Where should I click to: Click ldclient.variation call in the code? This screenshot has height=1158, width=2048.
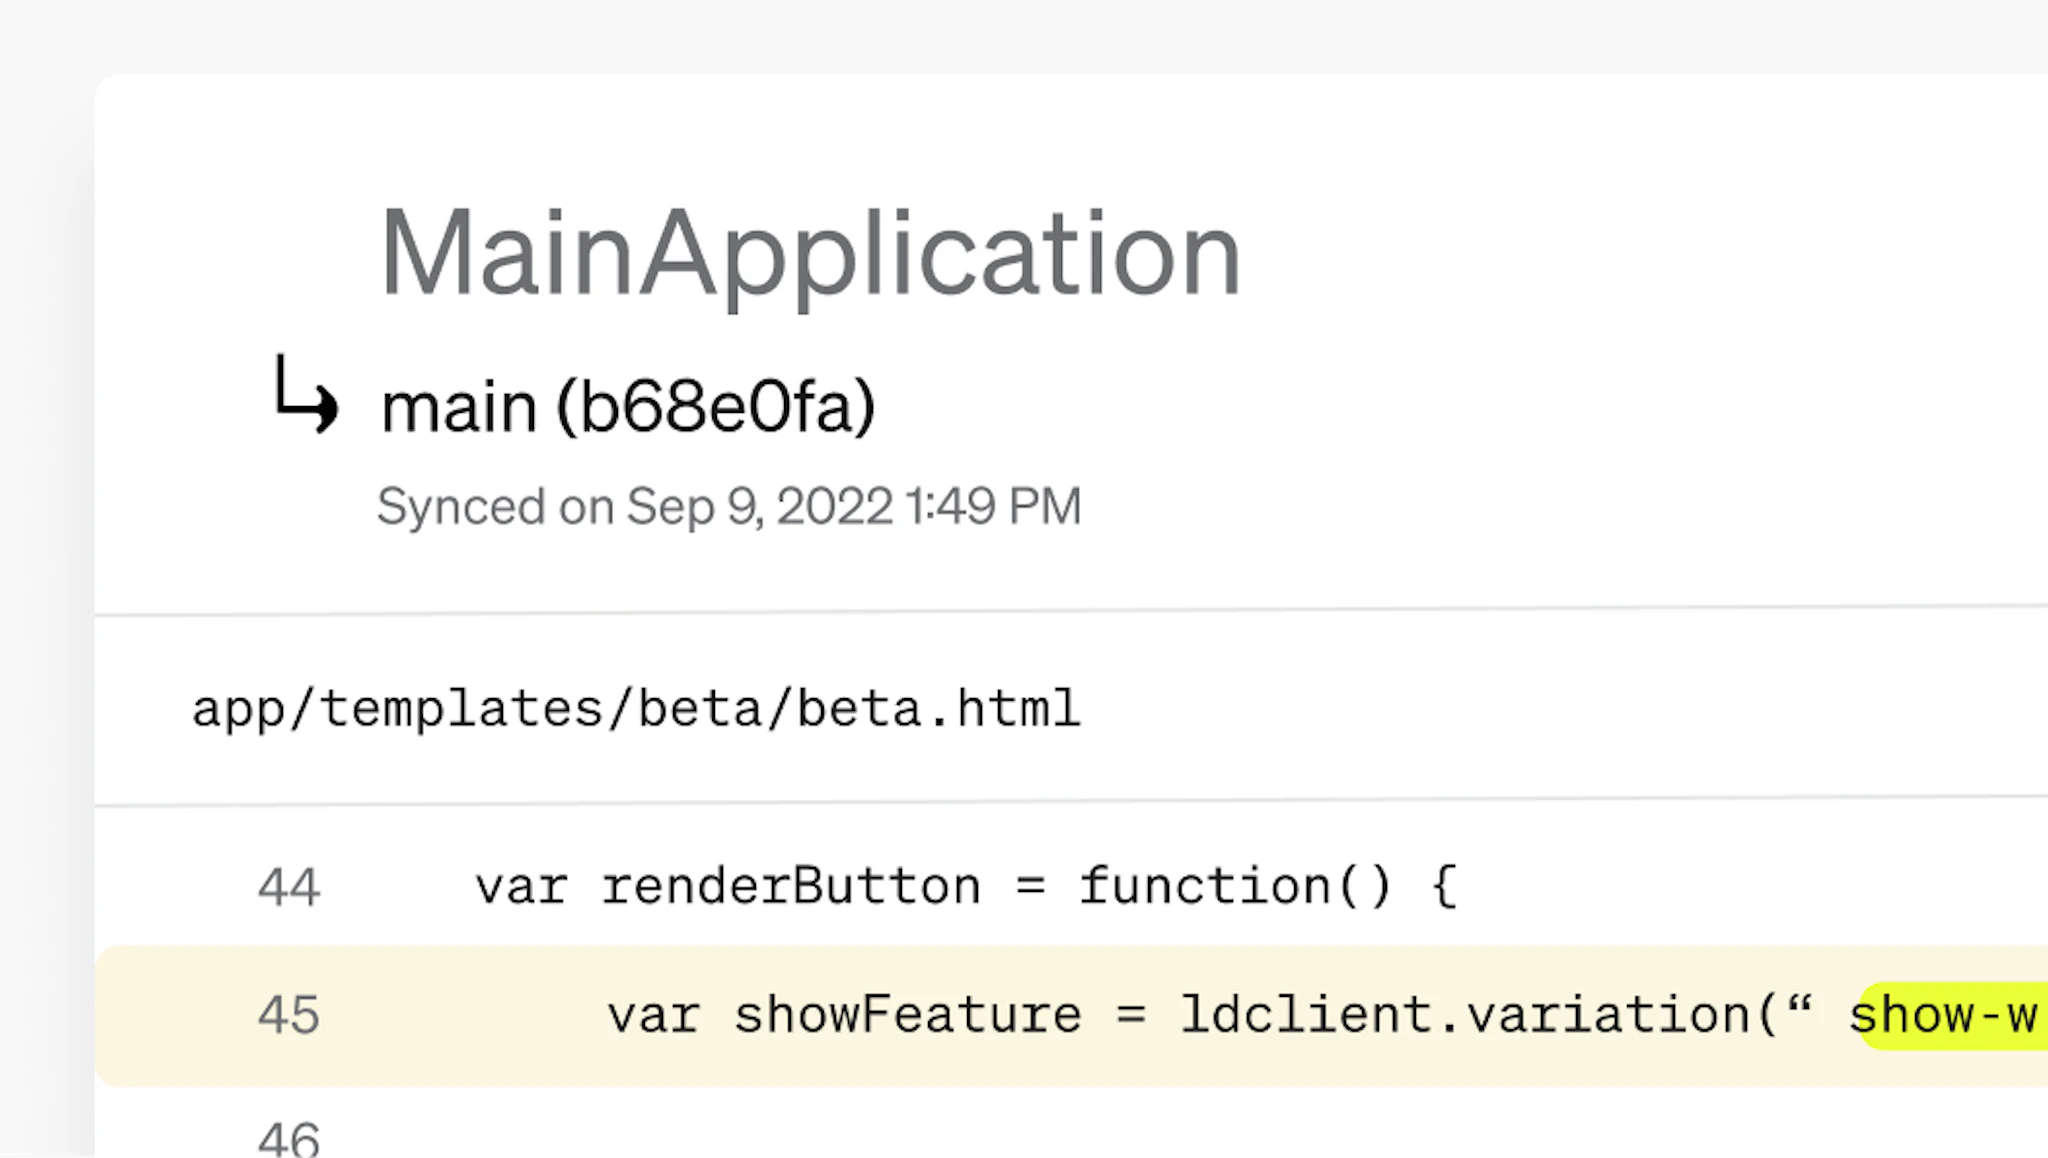[x=1465, y=1015]
